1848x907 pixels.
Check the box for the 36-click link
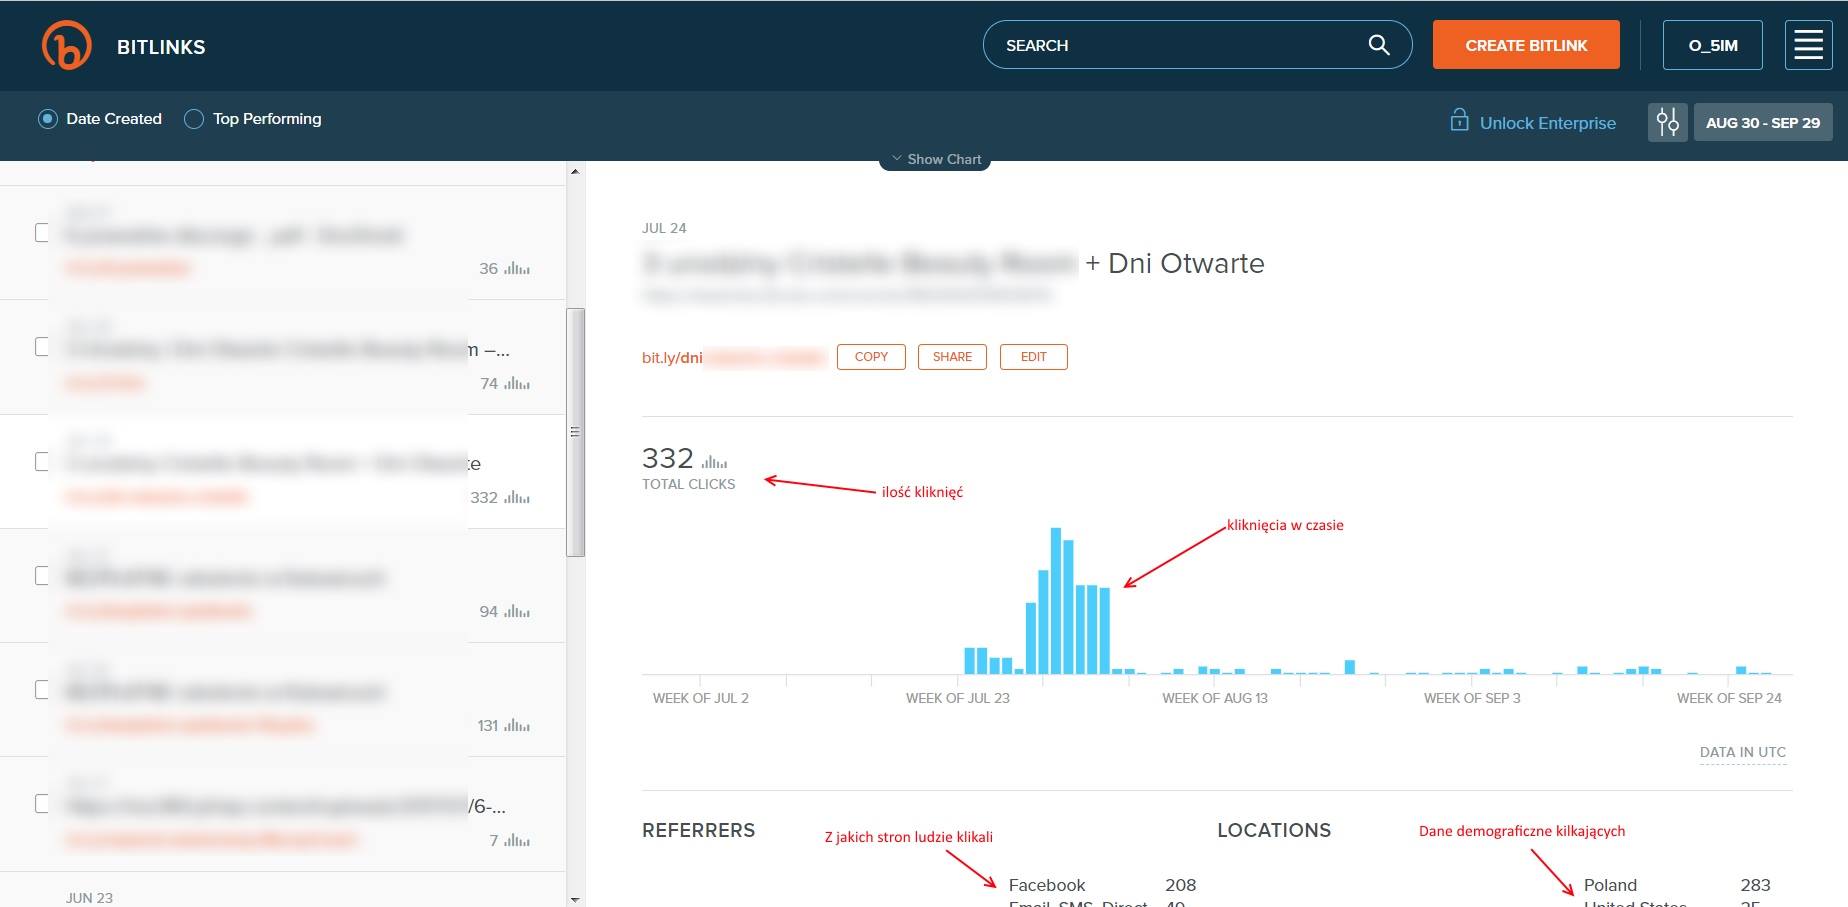[x=42, y=232]
